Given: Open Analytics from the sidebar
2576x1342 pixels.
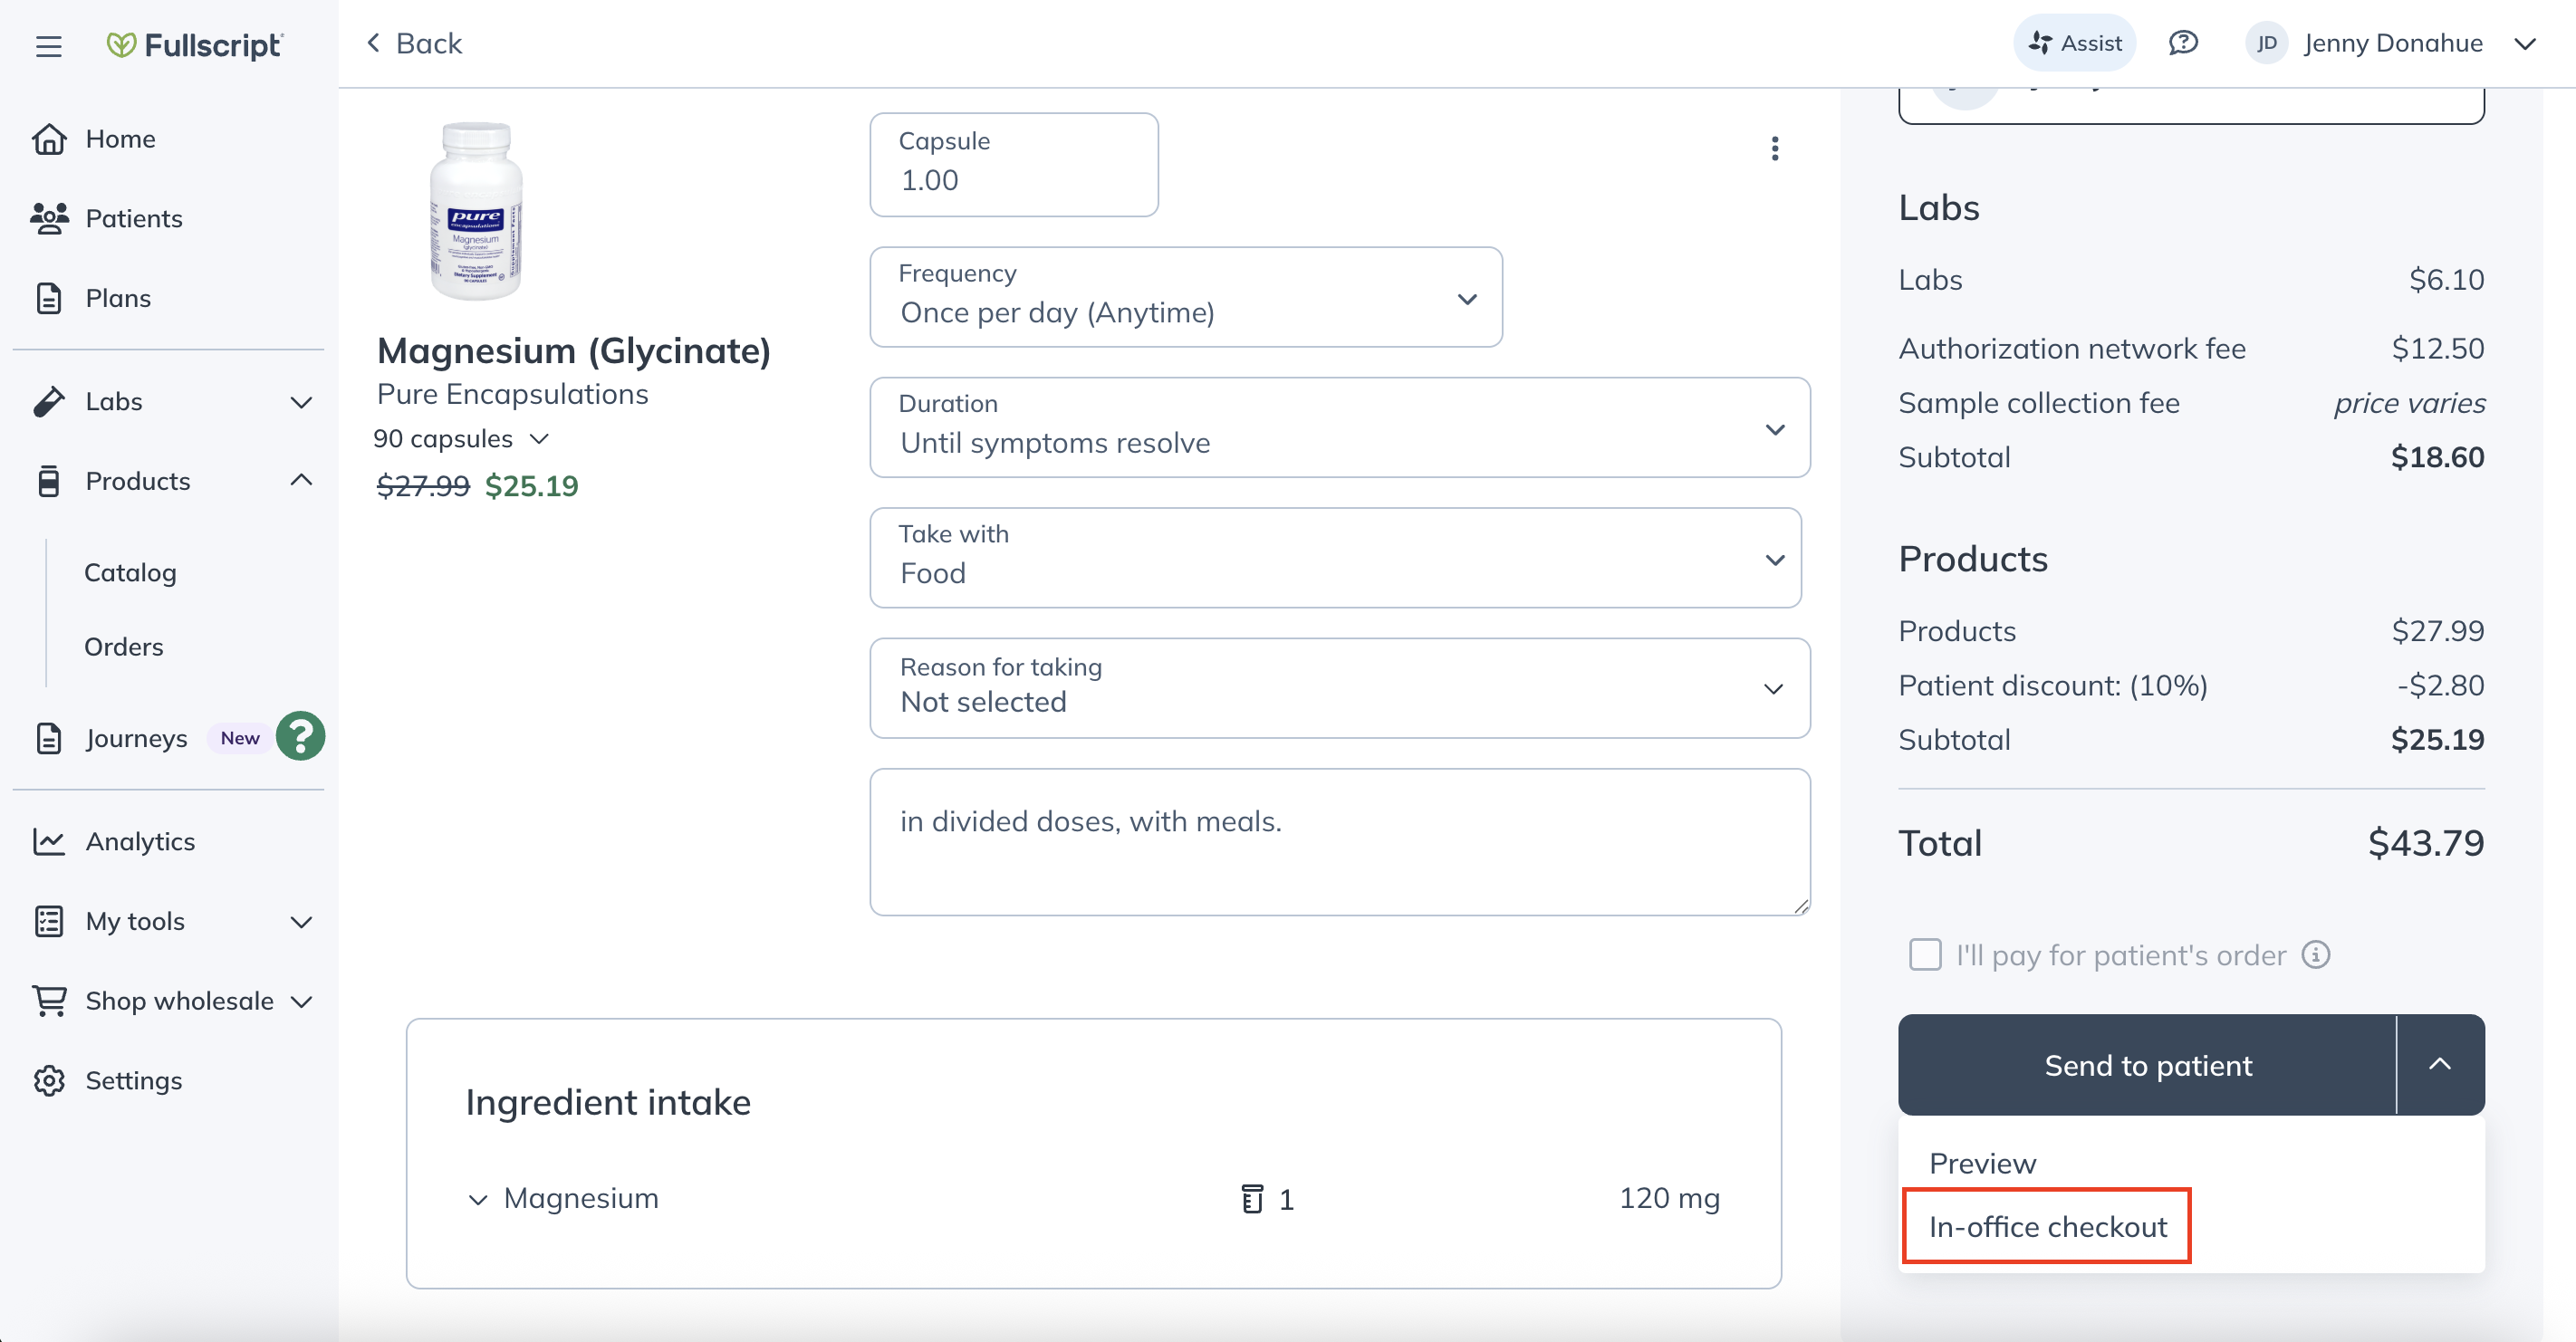Looking at the screenshot, I should point(139,841).
